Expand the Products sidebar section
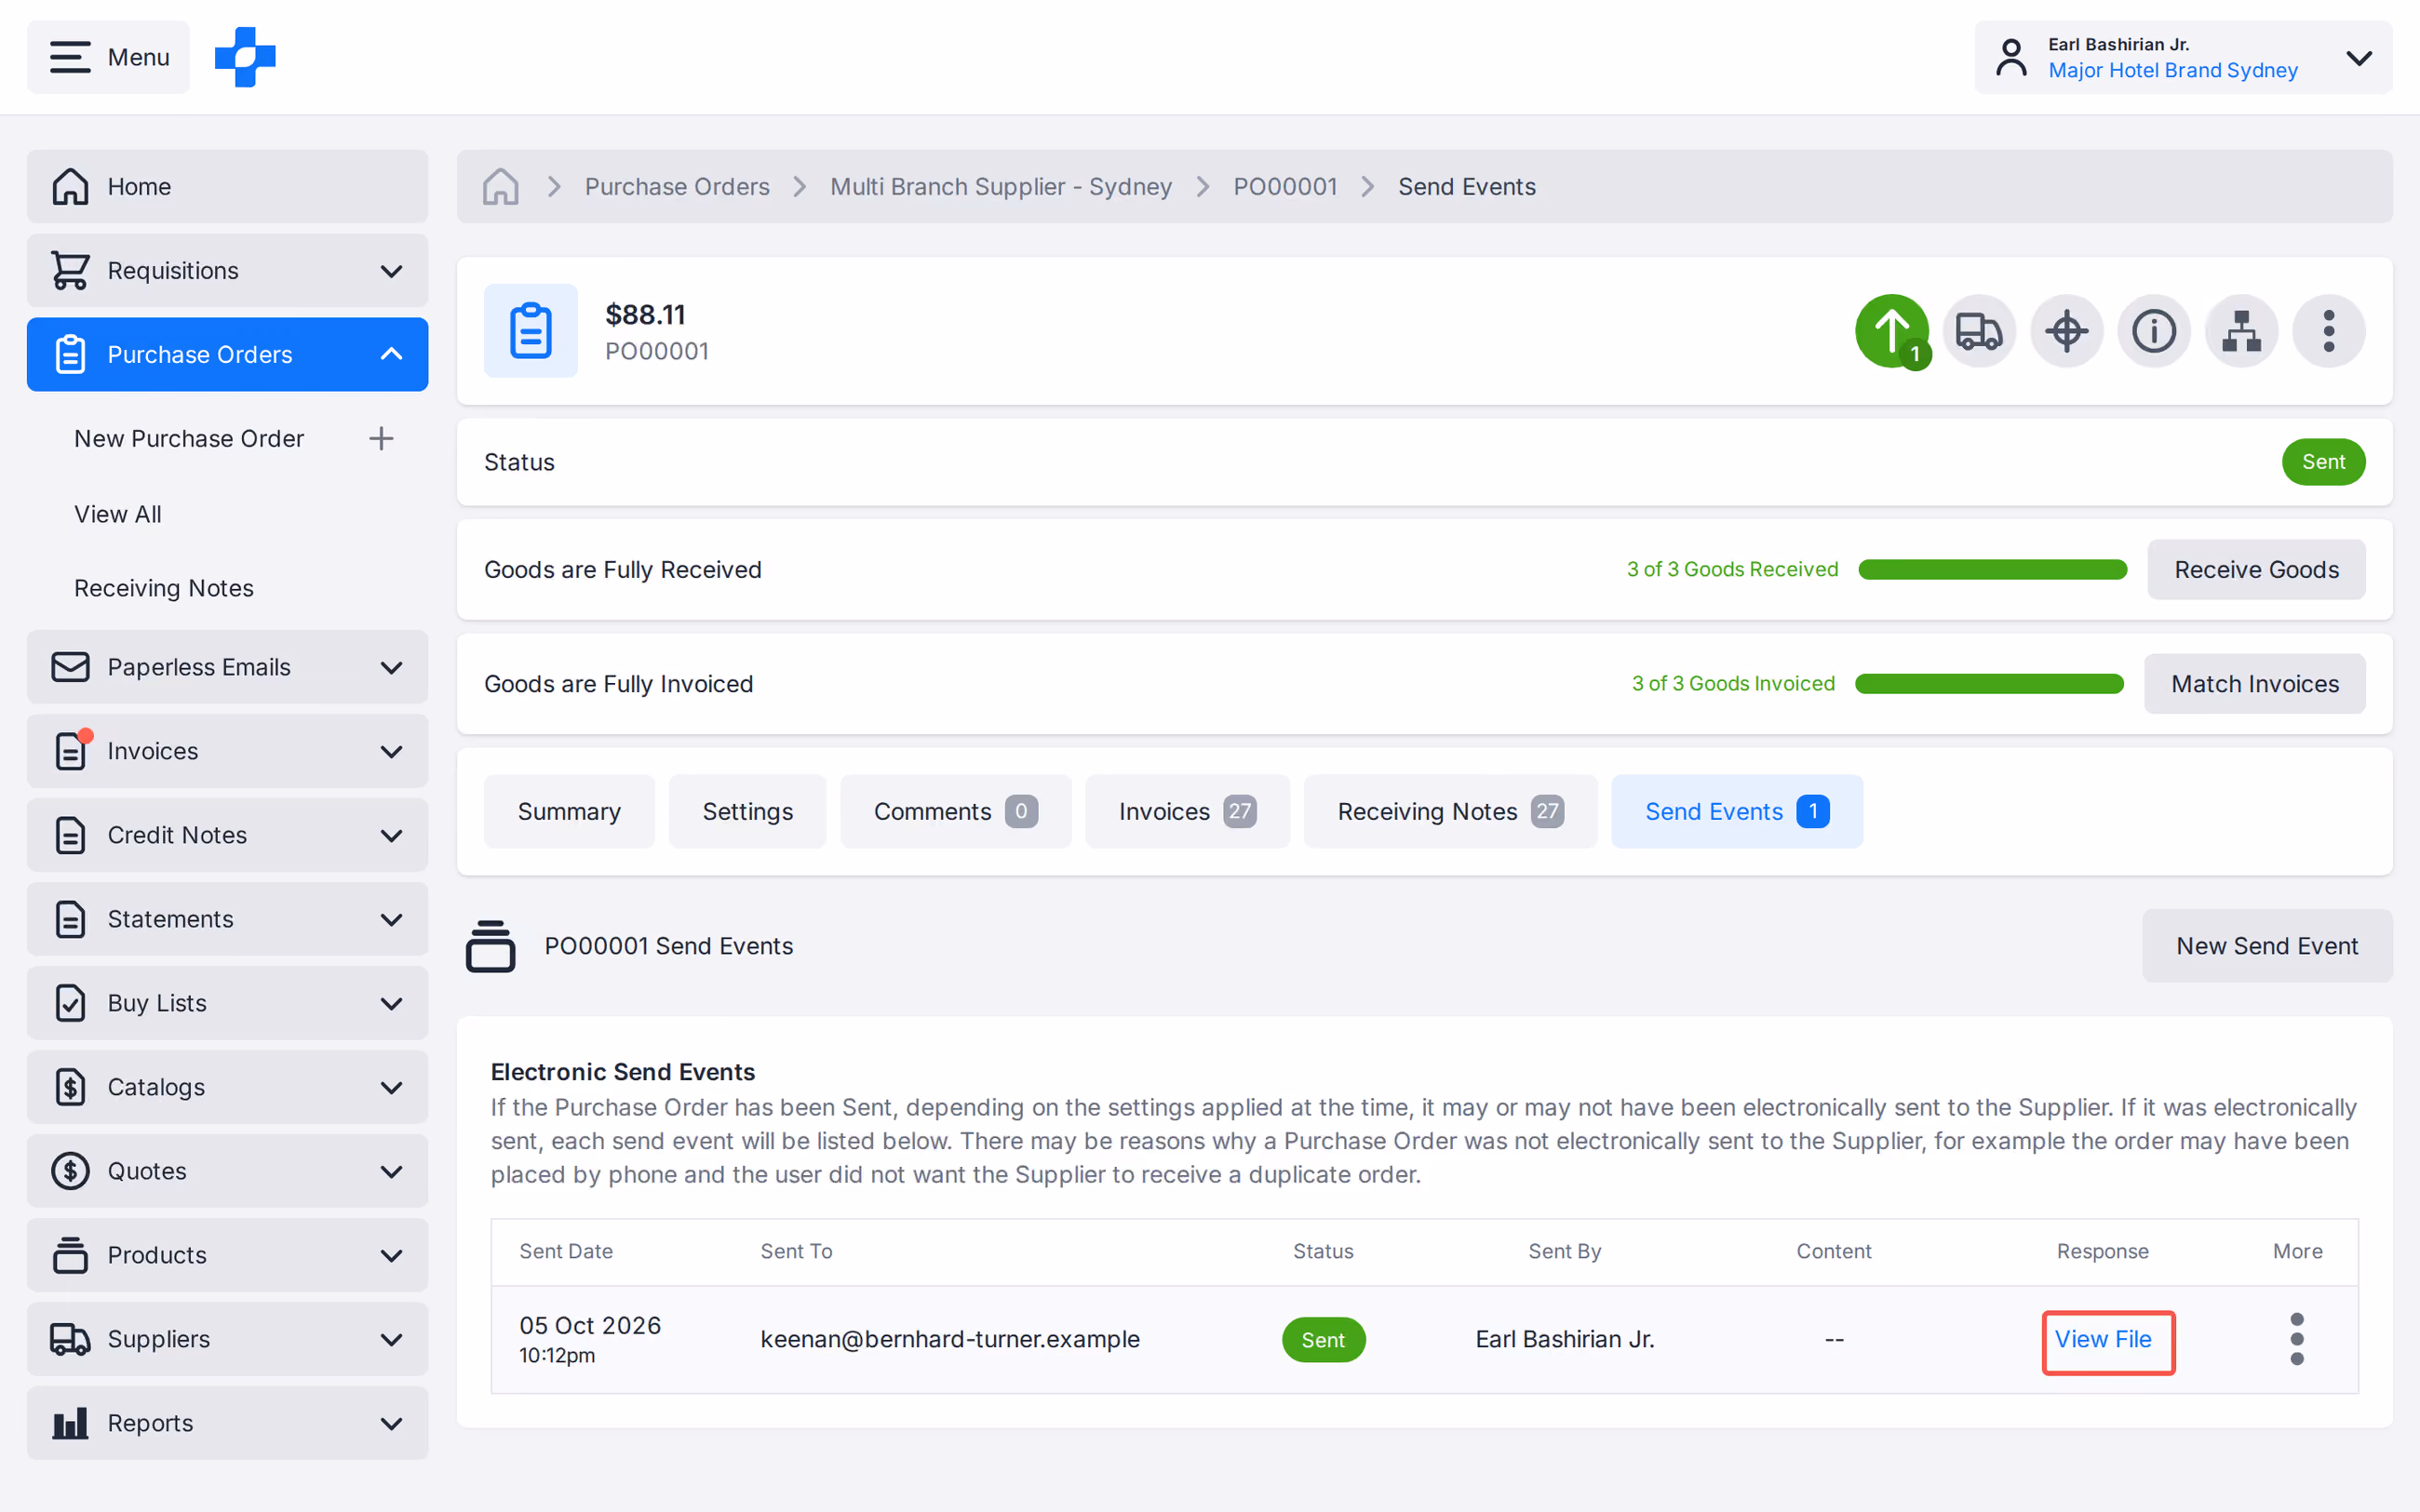Screen dimensions: 2420x1512 [228, 1255]
